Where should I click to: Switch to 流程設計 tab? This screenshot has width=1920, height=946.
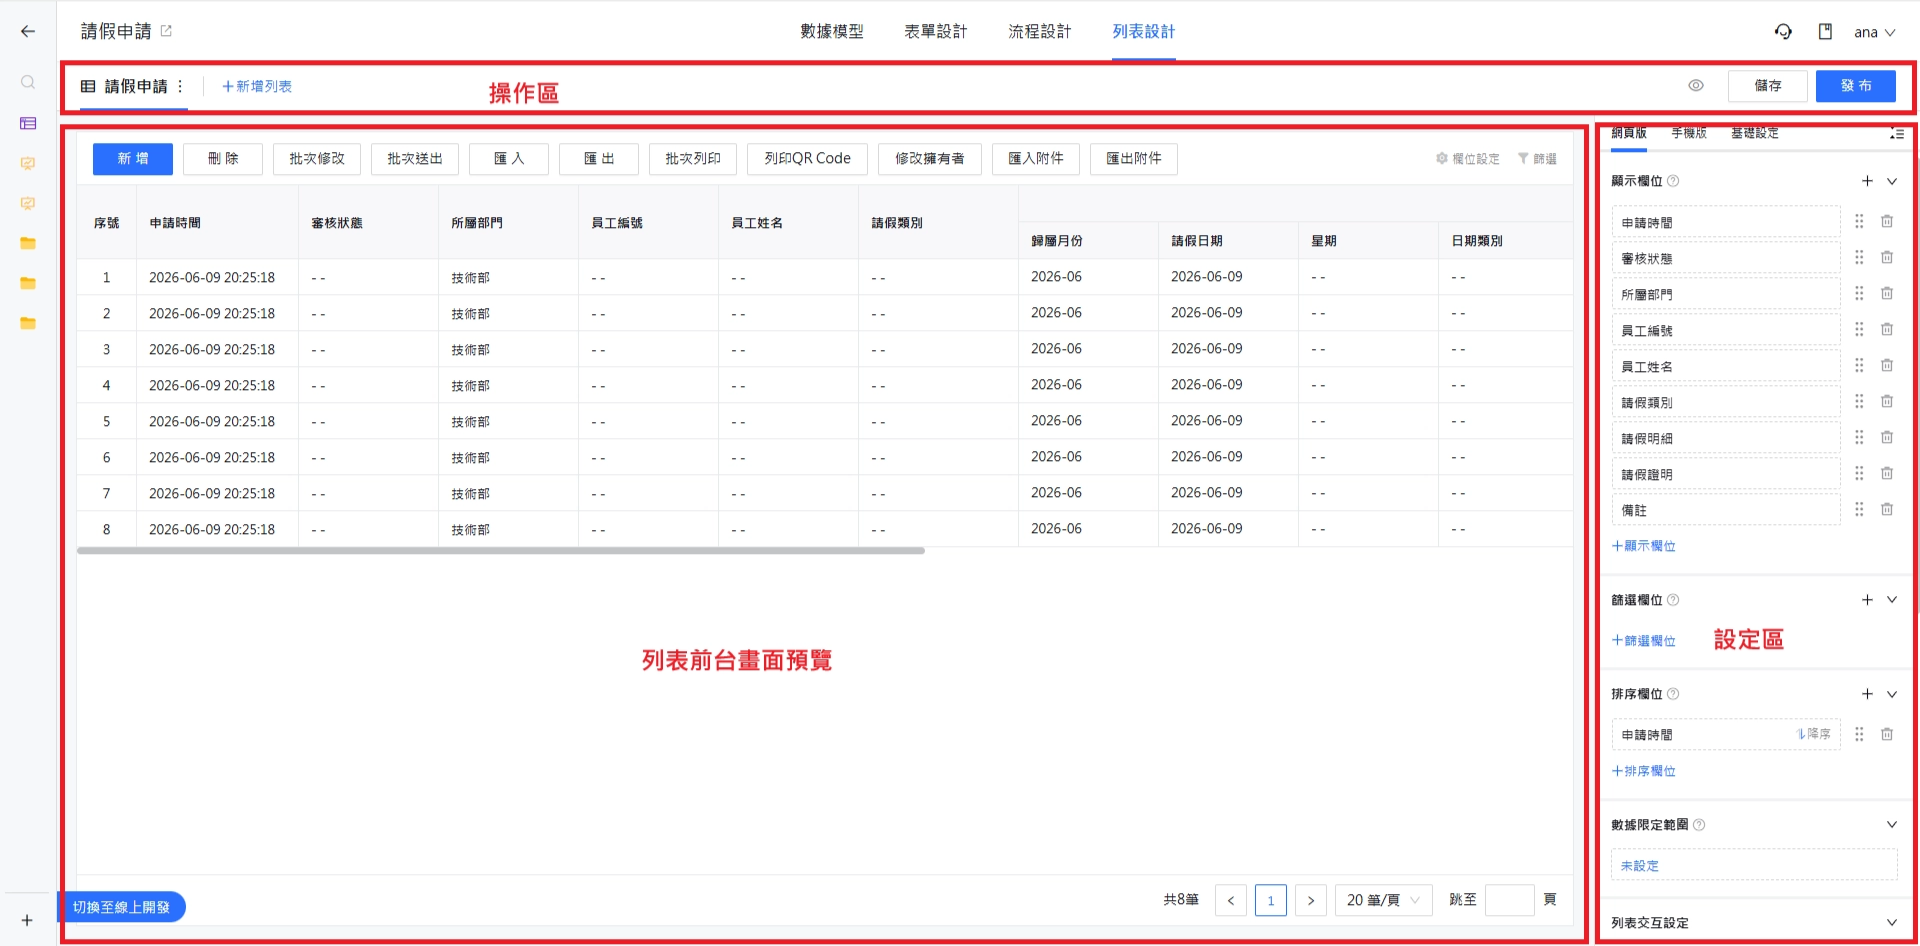point(1040,31)
